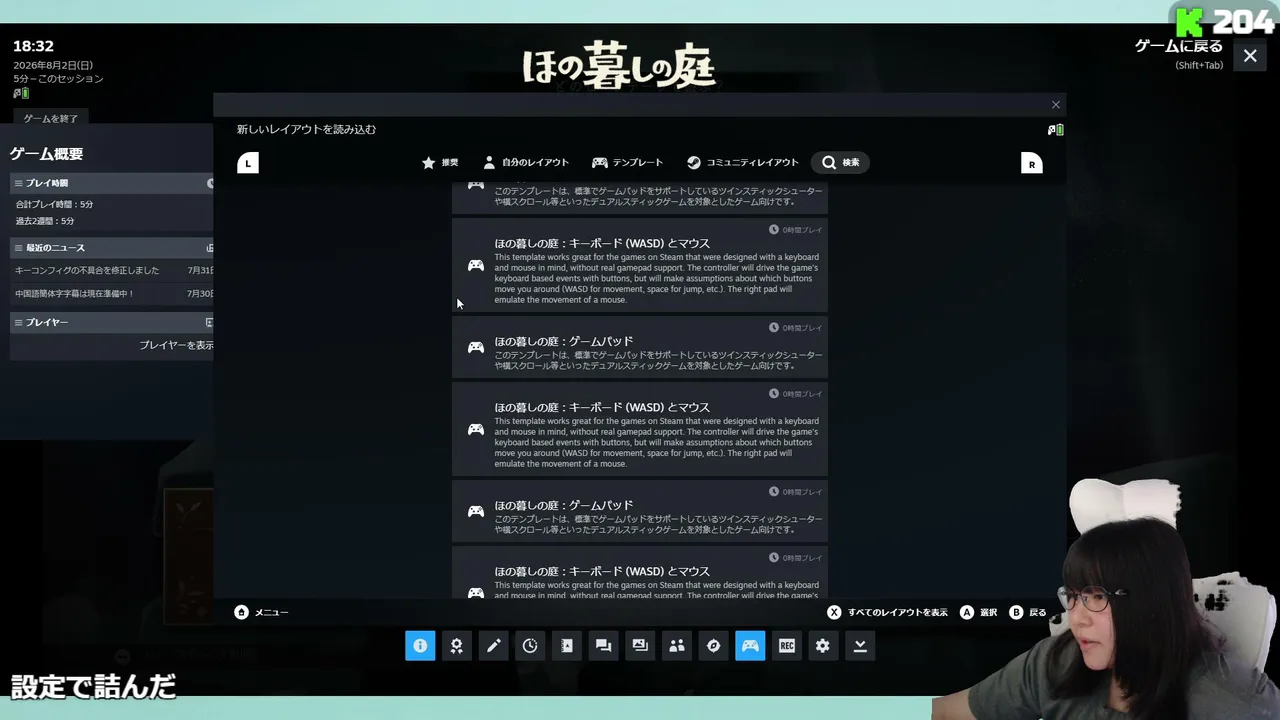Image resolution: width=1280 pixels, height=720 pixels.
Task: Click the L bumper button icon
Action: pyautogui.click(x=248, y=163)
